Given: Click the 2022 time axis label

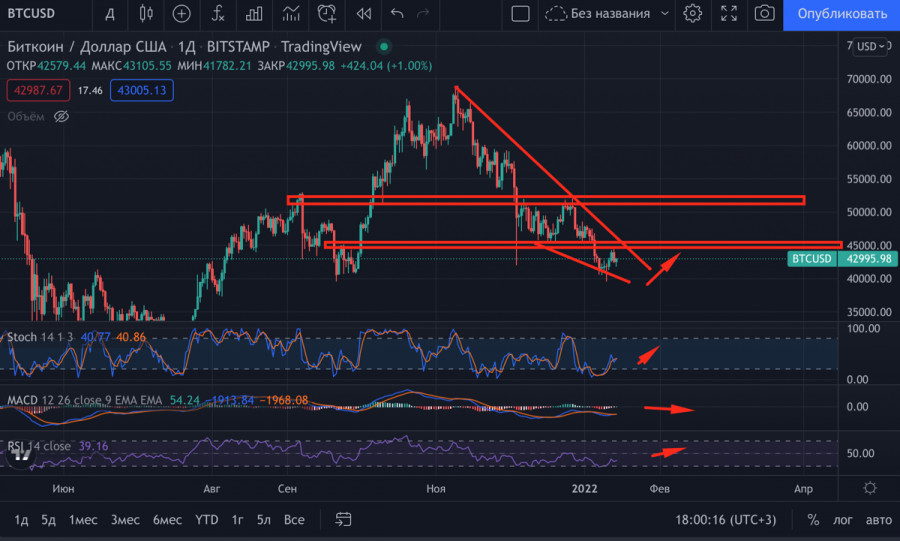Looking at the screenshot, I should (x=584, y=488).
